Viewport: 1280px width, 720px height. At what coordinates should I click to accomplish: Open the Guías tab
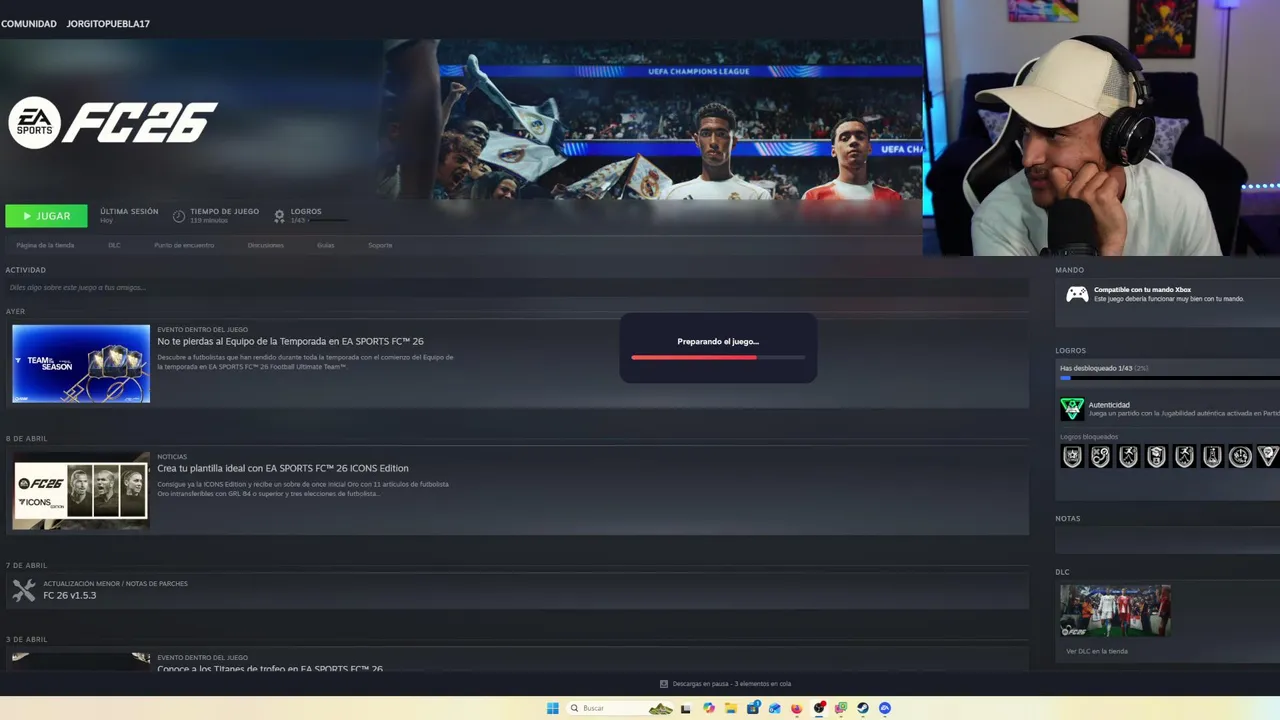pyautogui.click(x=326, y=245)
